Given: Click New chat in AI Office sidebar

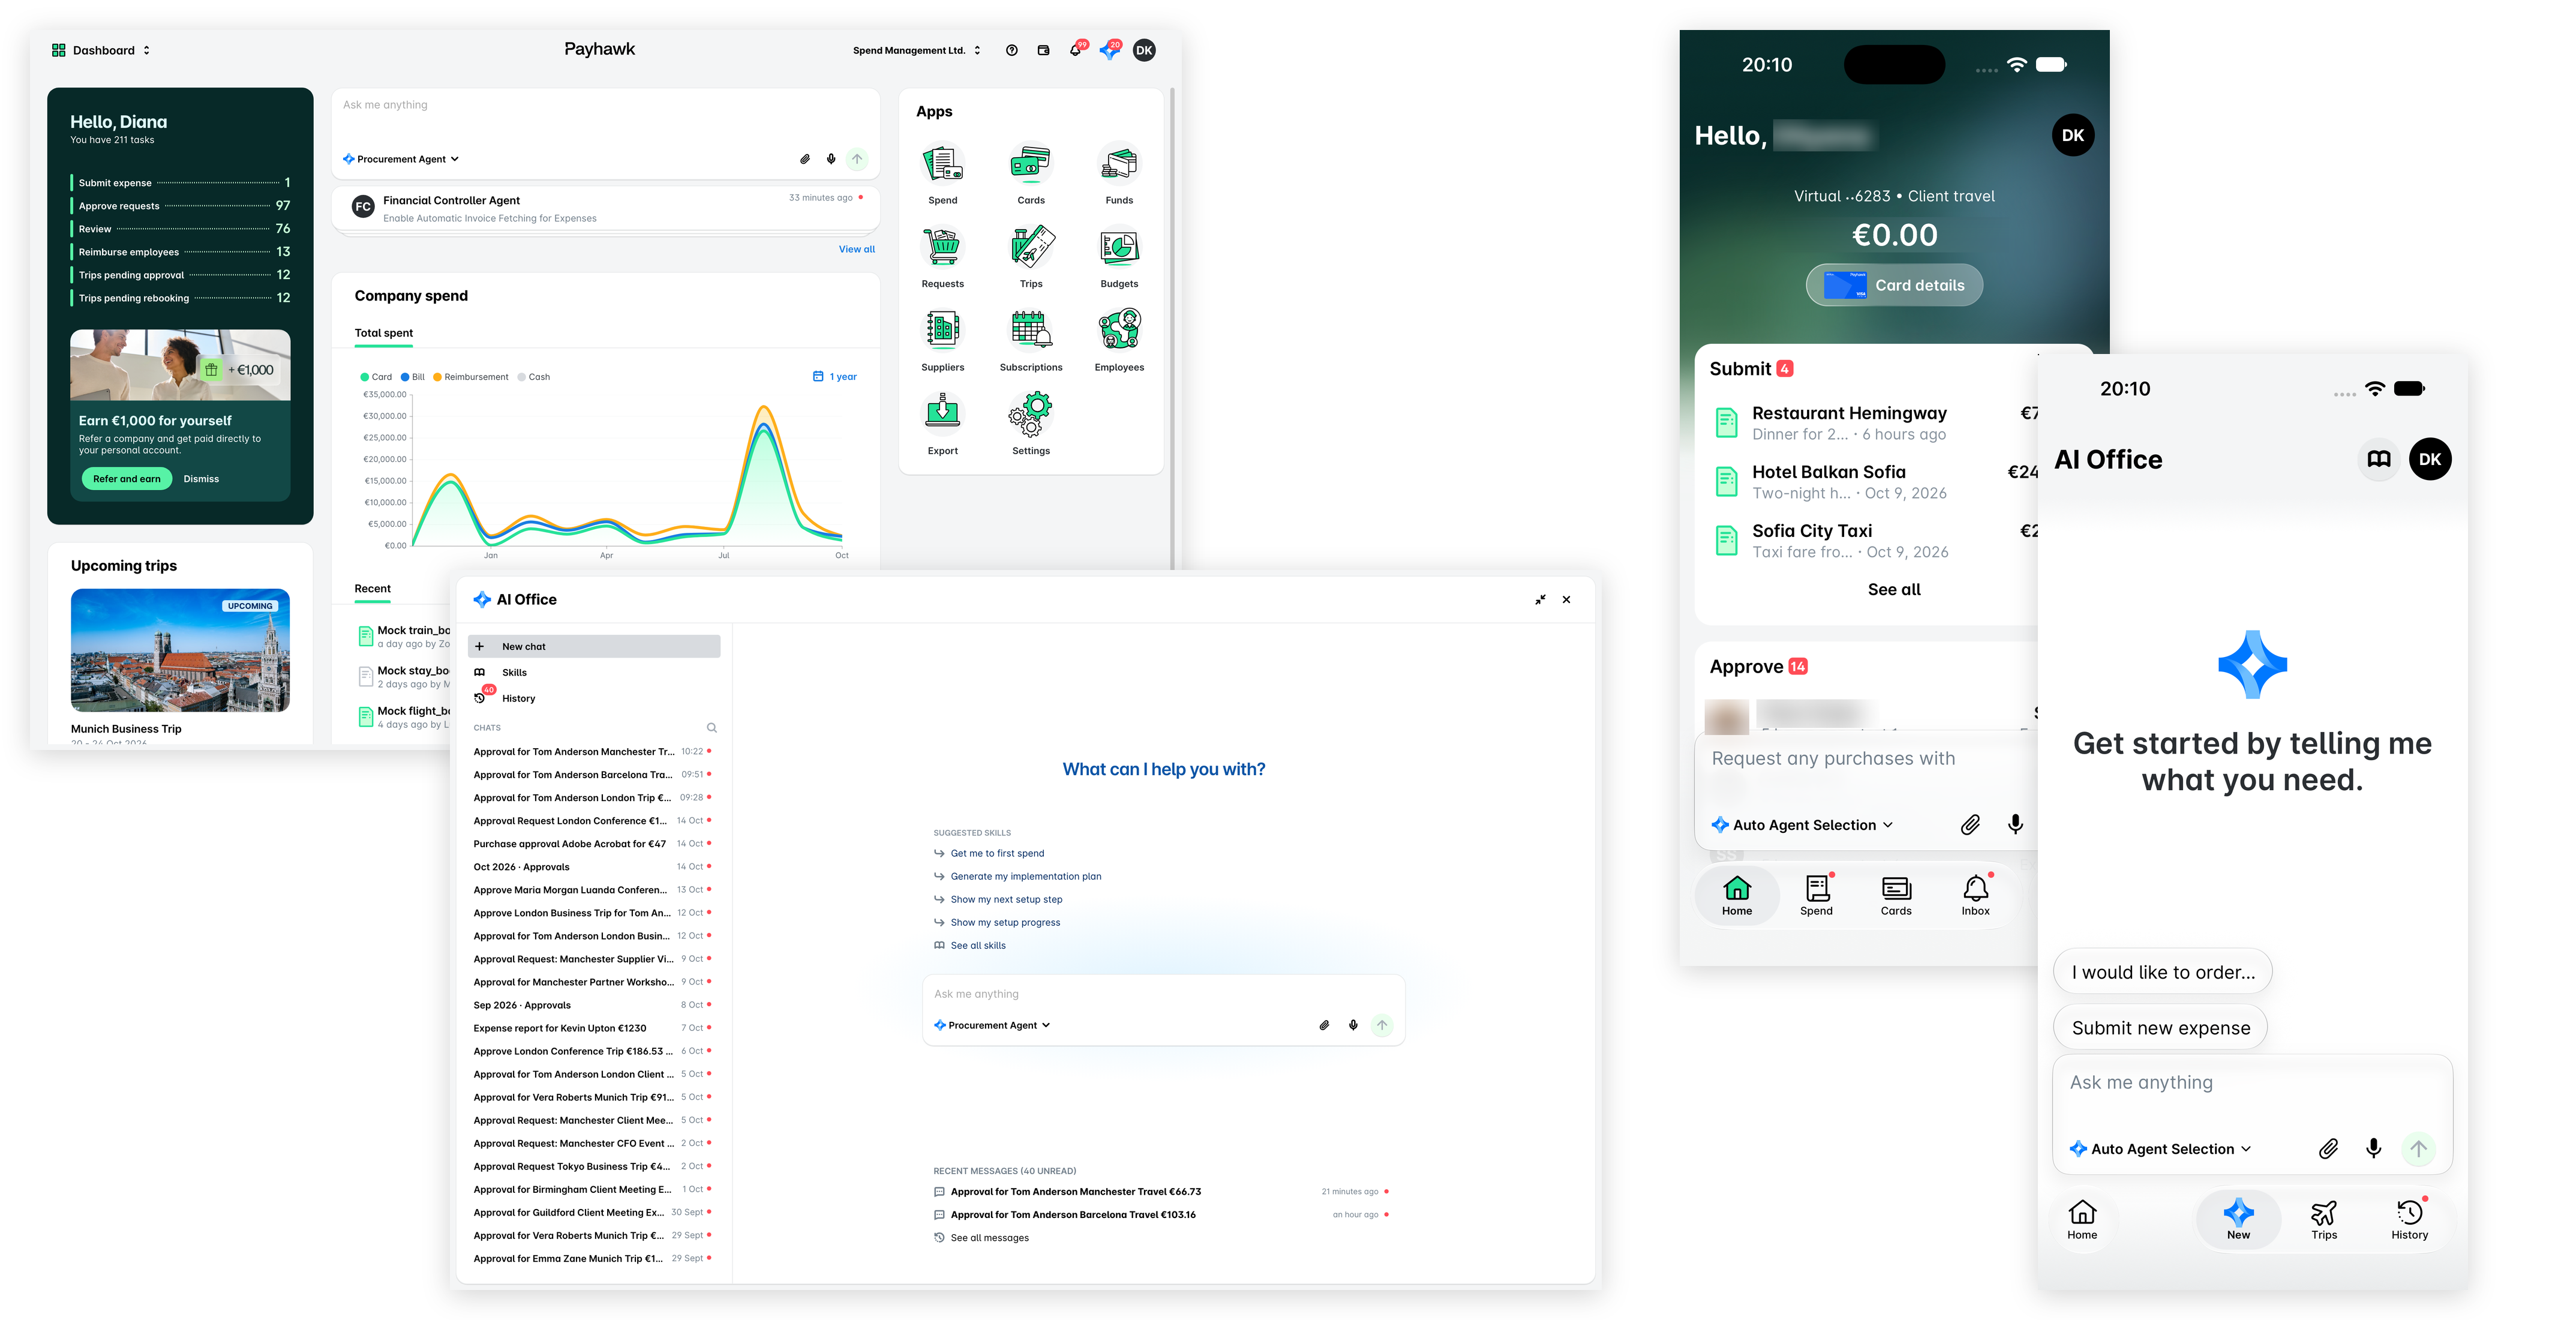Looking at the screenshot, I should (x=594, y=646).
